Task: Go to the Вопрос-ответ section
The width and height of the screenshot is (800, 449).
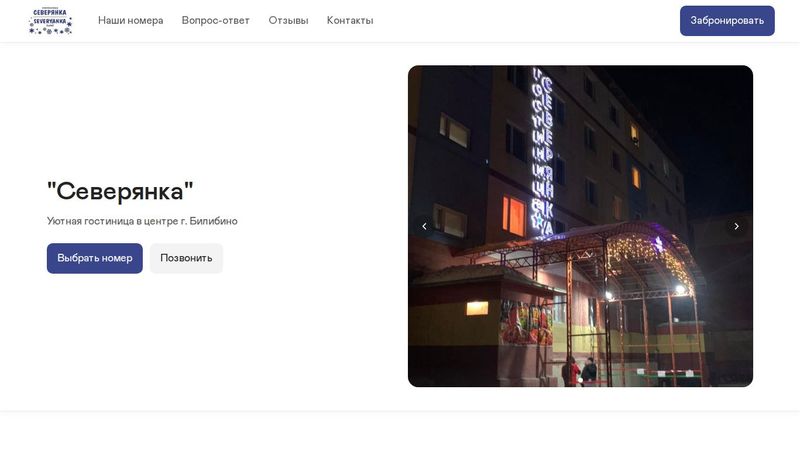Action: (216, 20)
